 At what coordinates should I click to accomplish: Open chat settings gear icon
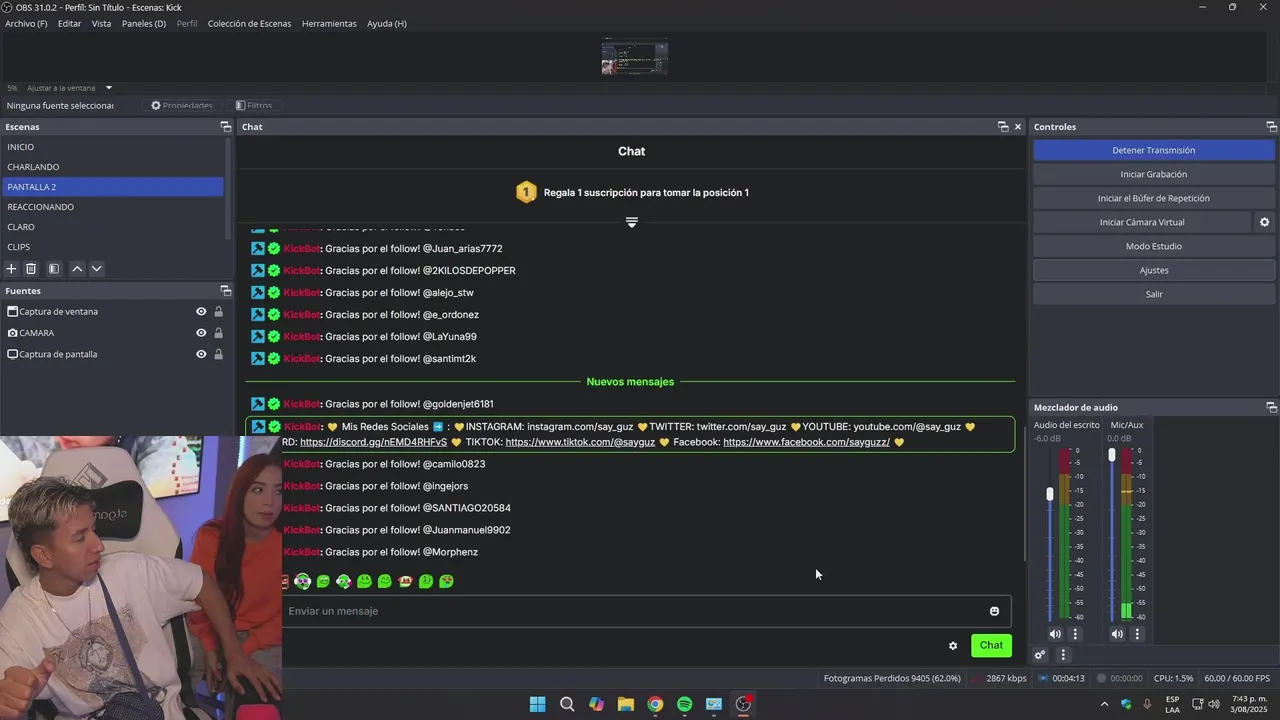pos(953,646)
